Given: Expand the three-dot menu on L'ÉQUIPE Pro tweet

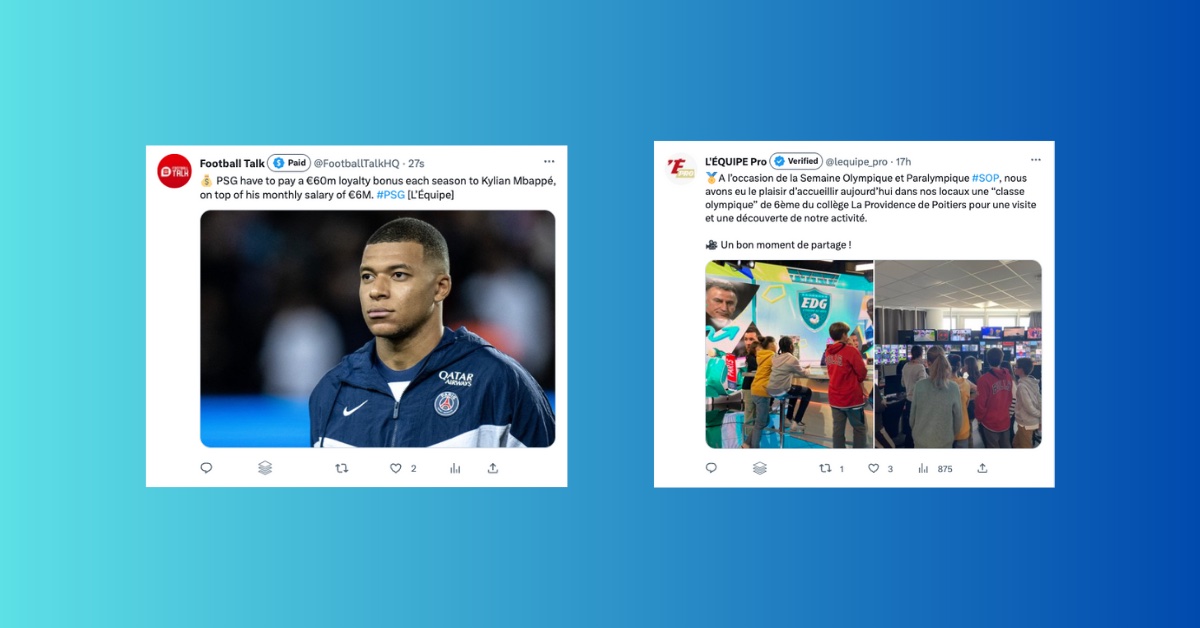Looking at the screenshot, I should 1036,159.
